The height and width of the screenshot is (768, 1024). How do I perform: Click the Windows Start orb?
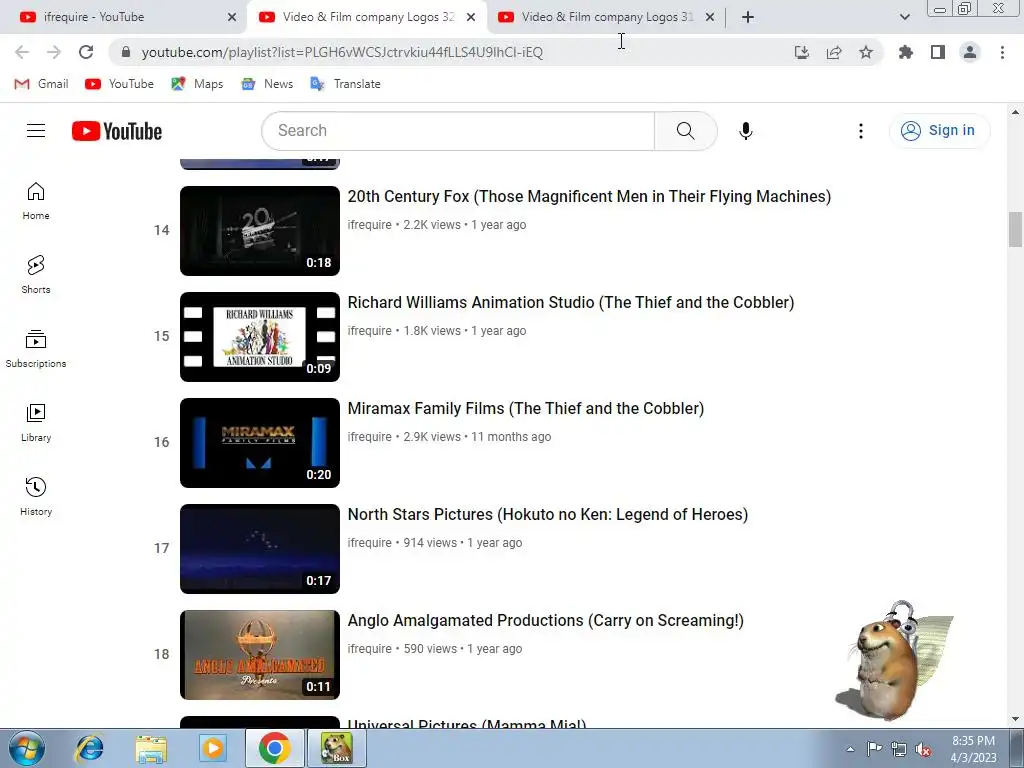(27, 748)
